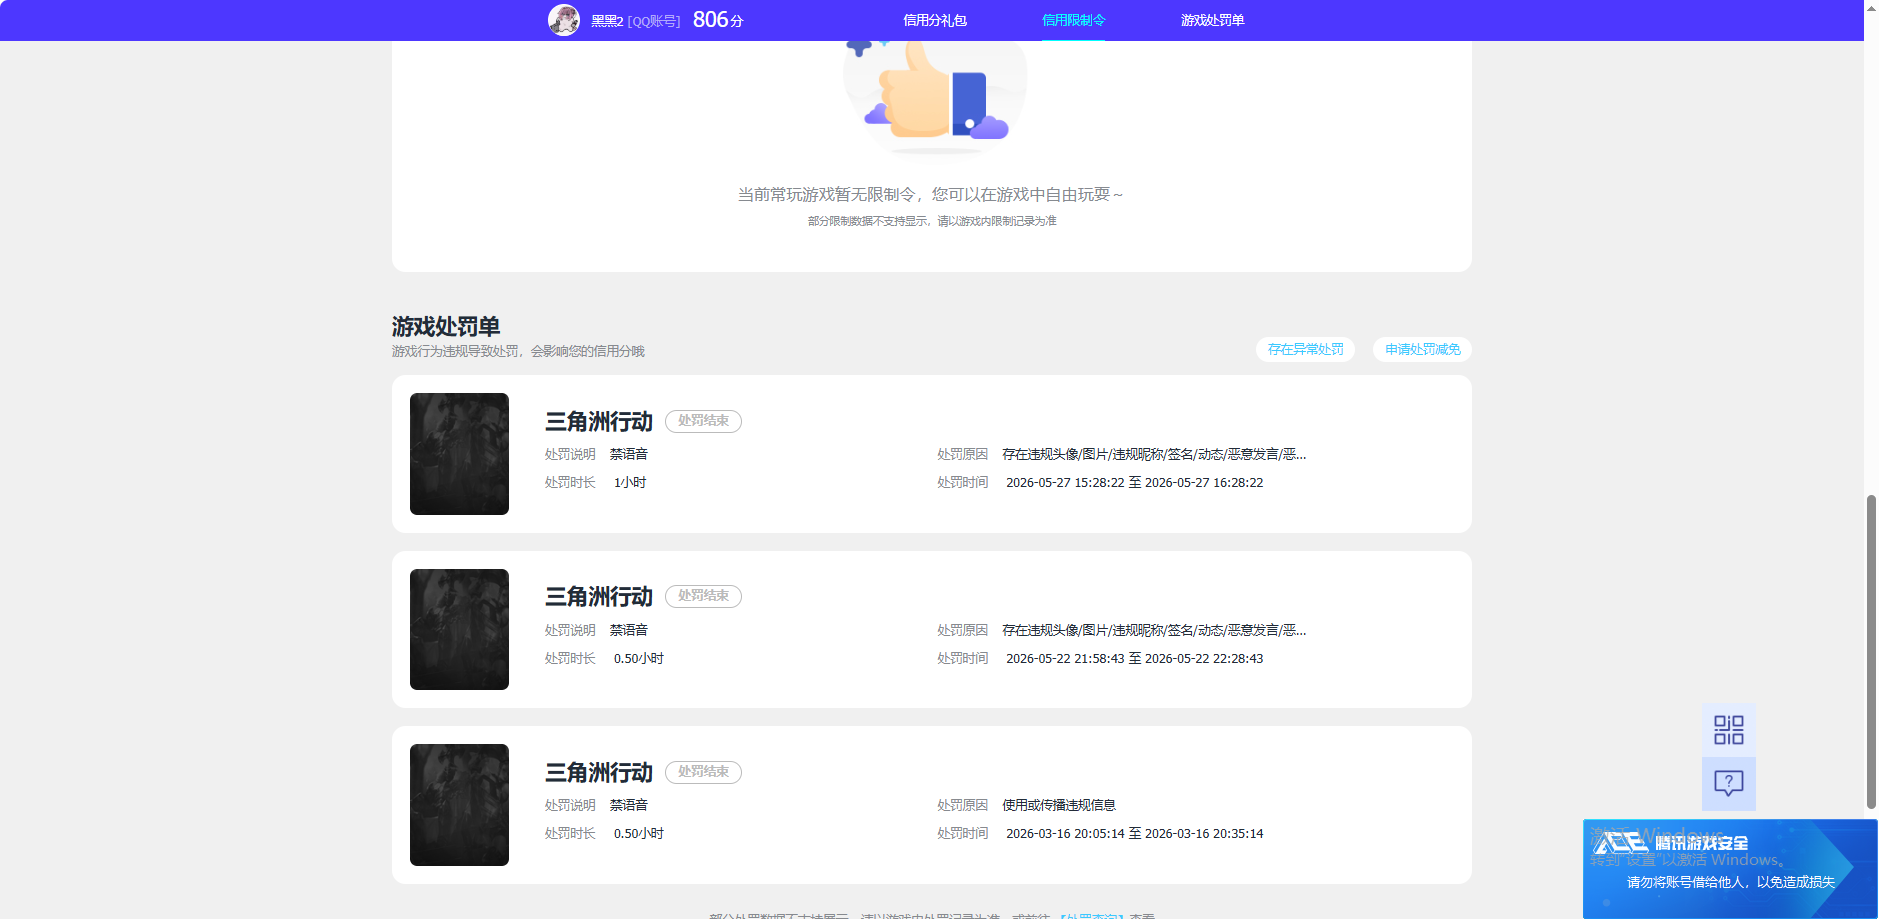Image resolution: width=1879 pixels, height=919 pixels.
Task: Open the QR code icon on right sidebar
Action: coord(1729,730)
